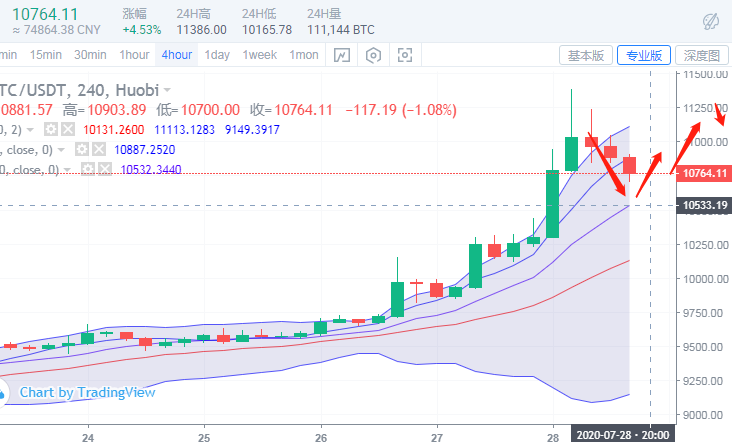The image size is (732, 442).
Task: Click the current price 10764.11 header
Action: pos(45,14)
